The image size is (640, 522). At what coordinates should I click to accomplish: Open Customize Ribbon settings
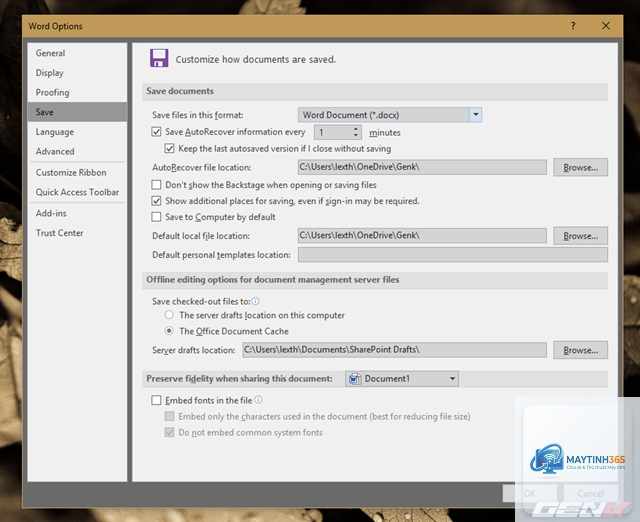coord(77,172)
